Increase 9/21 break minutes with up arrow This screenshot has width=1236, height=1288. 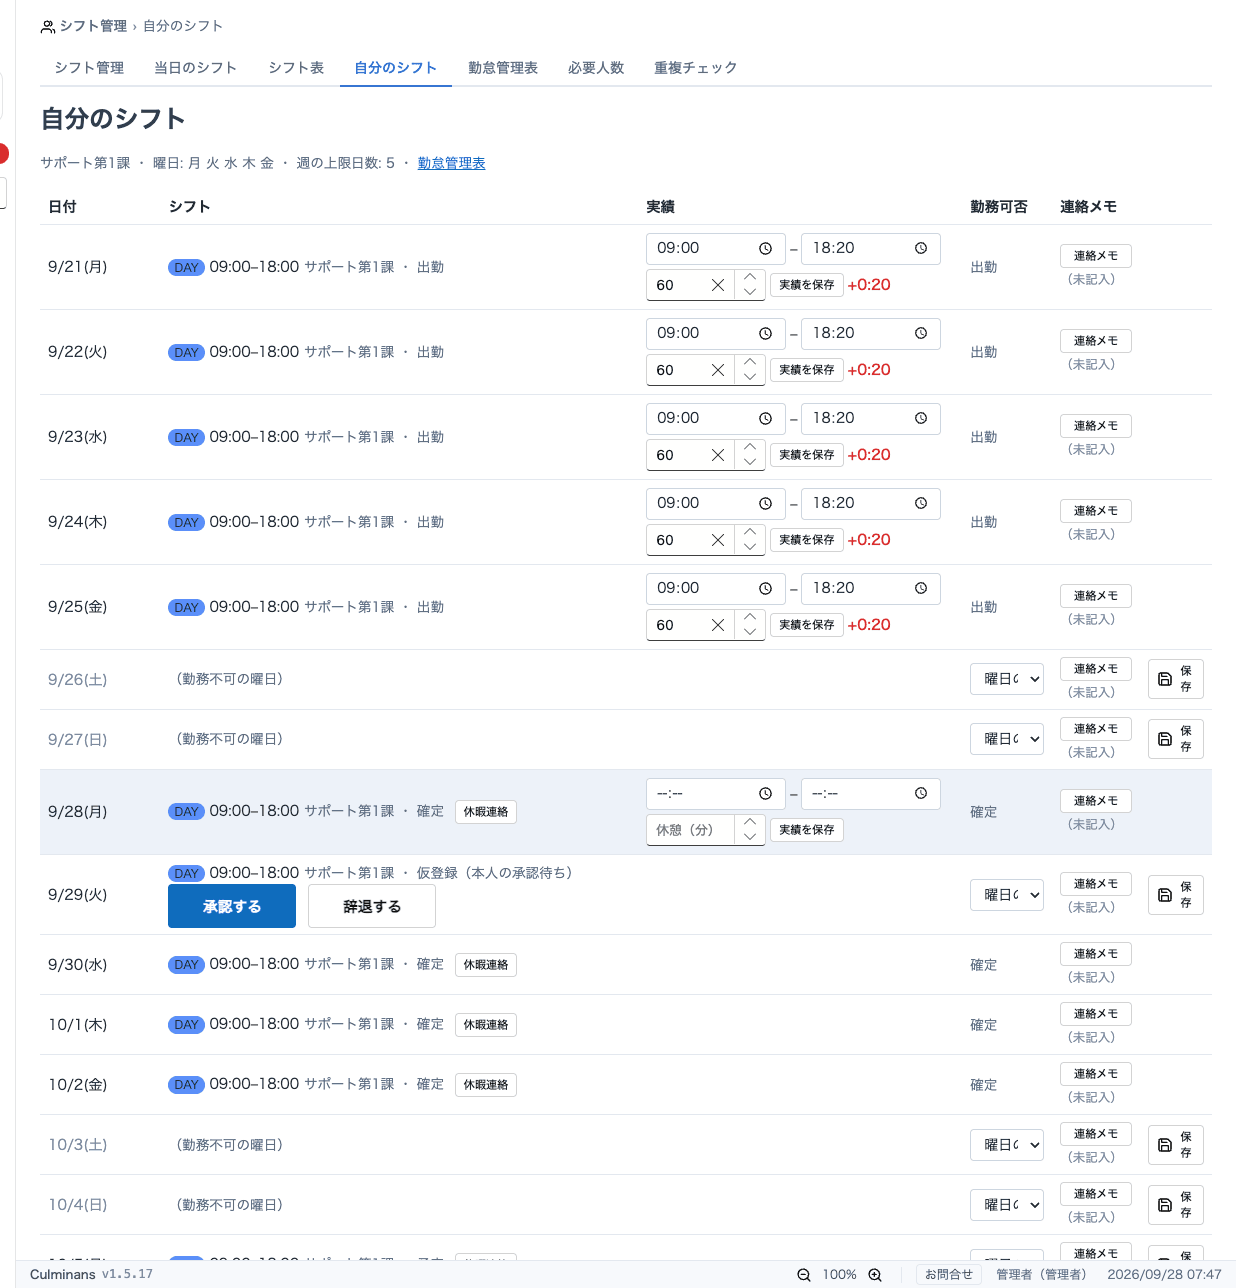click(750, 277)
